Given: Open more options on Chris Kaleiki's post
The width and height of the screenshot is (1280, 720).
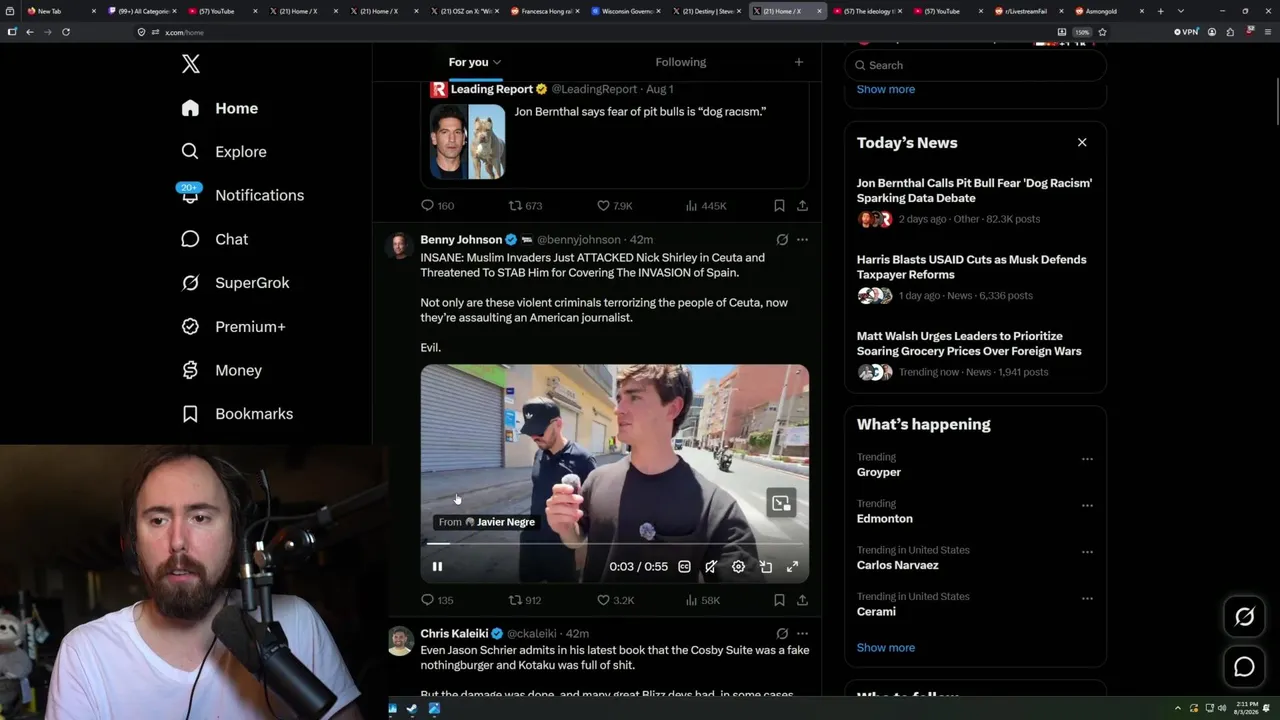Looking at the screenshot, I should [802, 634].
